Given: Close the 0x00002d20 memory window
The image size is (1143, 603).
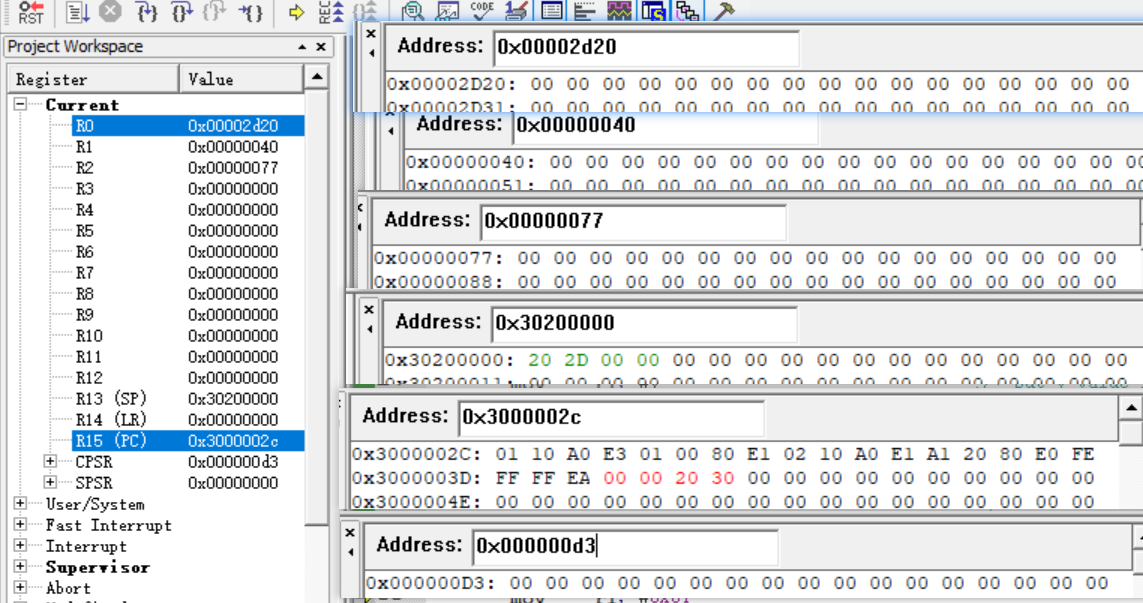Looking at the screenshot, I should tap(371, 34).
